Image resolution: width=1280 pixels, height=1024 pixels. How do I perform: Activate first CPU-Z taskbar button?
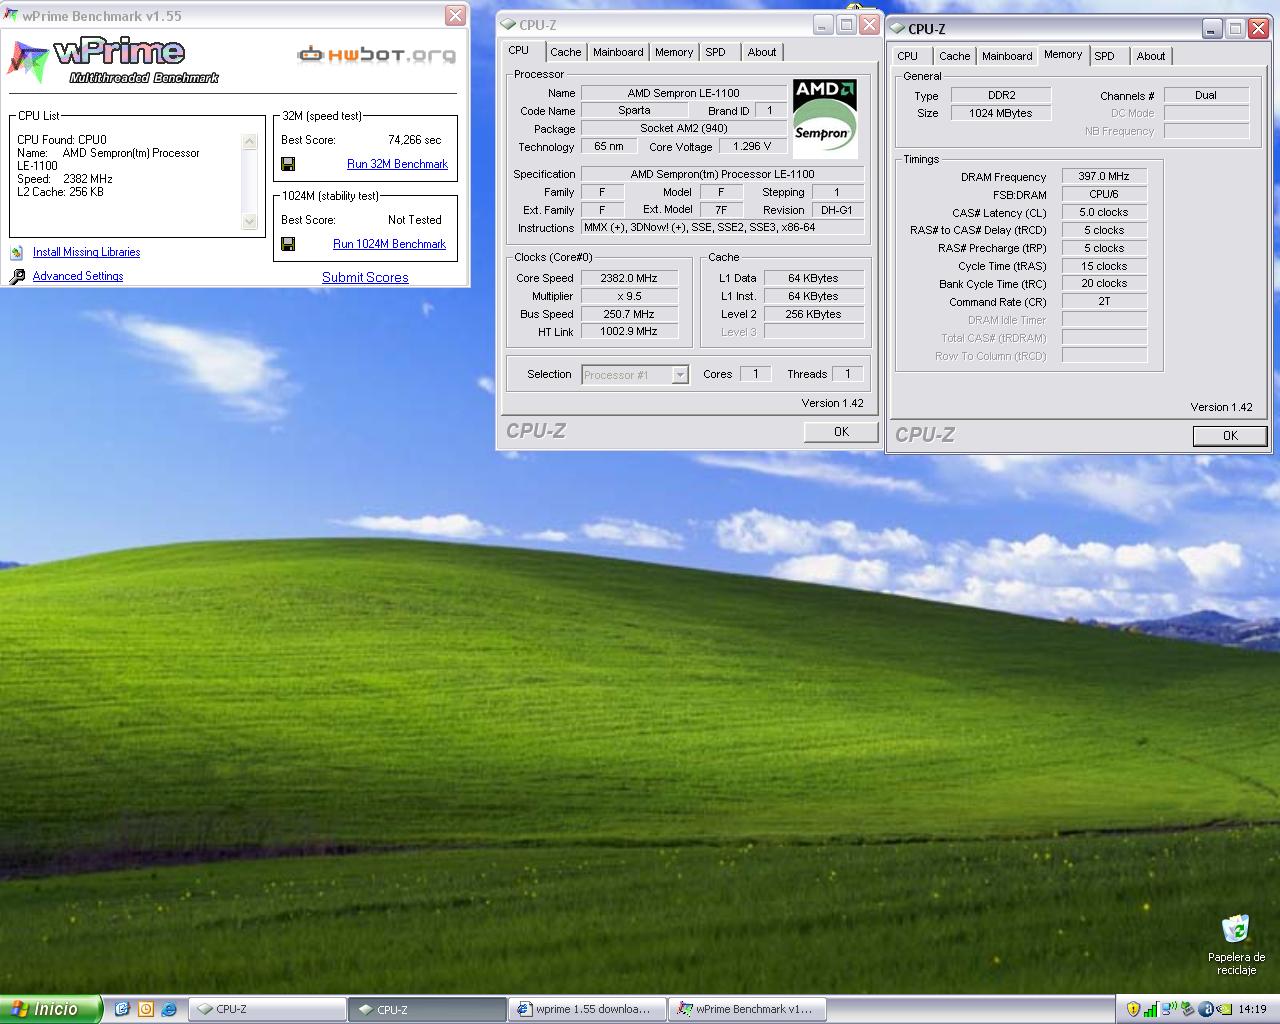point(266,1009)
